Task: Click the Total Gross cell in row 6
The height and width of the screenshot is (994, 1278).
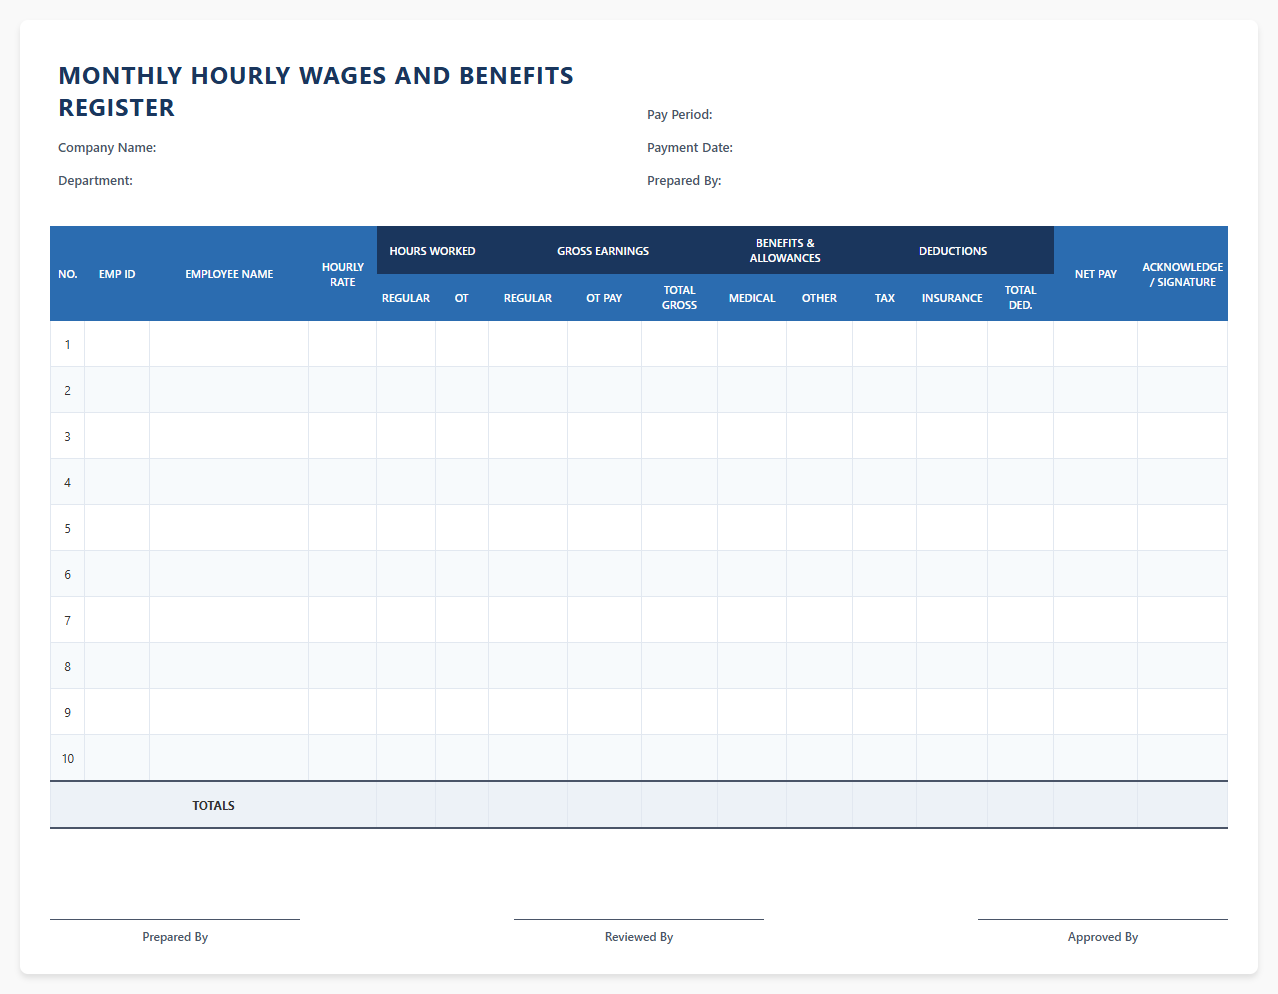Action: click(680, 574)
